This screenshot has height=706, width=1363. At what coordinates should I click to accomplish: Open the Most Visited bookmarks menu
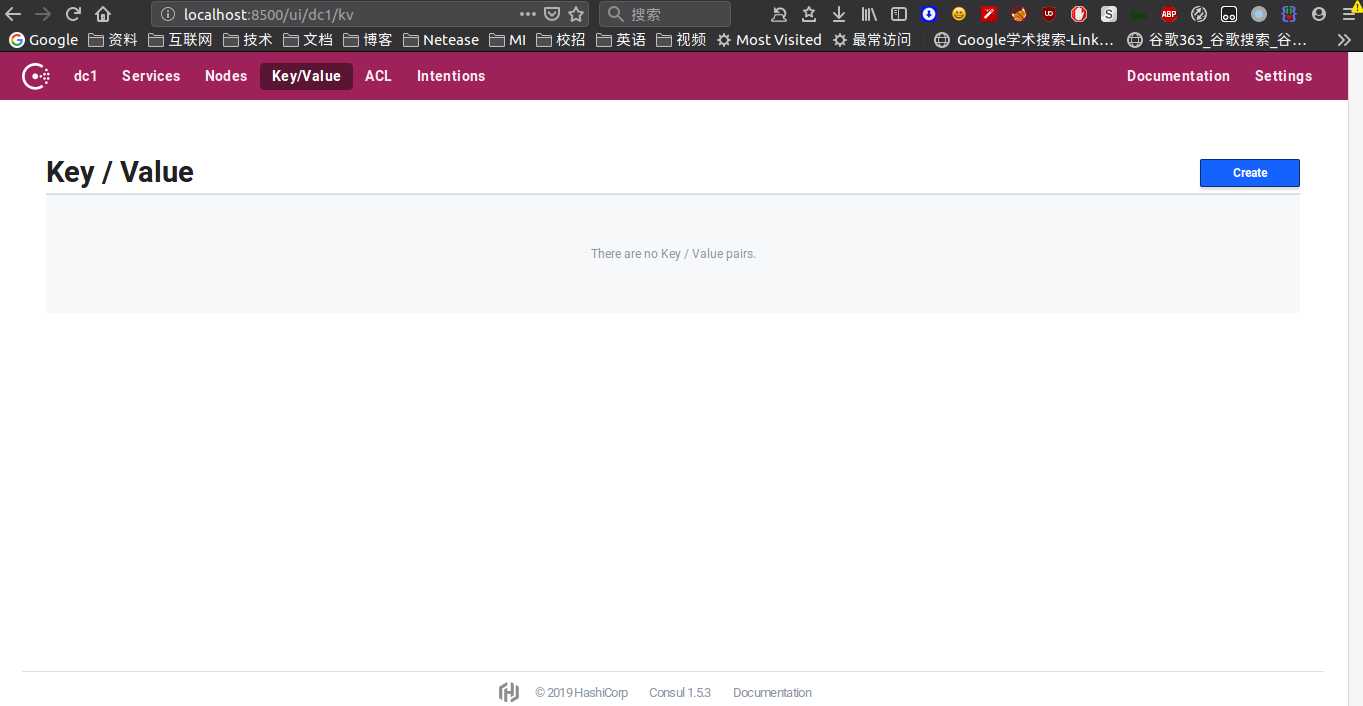point(769,40)
